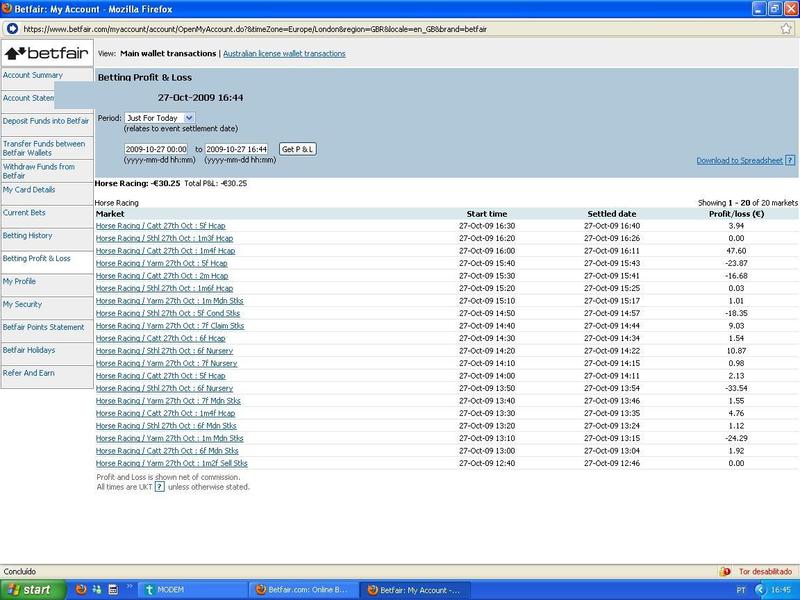
Task: Select the loss value -23.87
Action: point(736,263)
